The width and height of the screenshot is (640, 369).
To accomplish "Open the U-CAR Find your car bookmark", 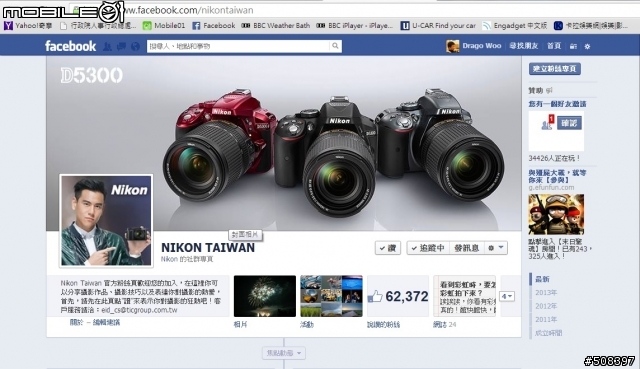I will click(438, 26).
